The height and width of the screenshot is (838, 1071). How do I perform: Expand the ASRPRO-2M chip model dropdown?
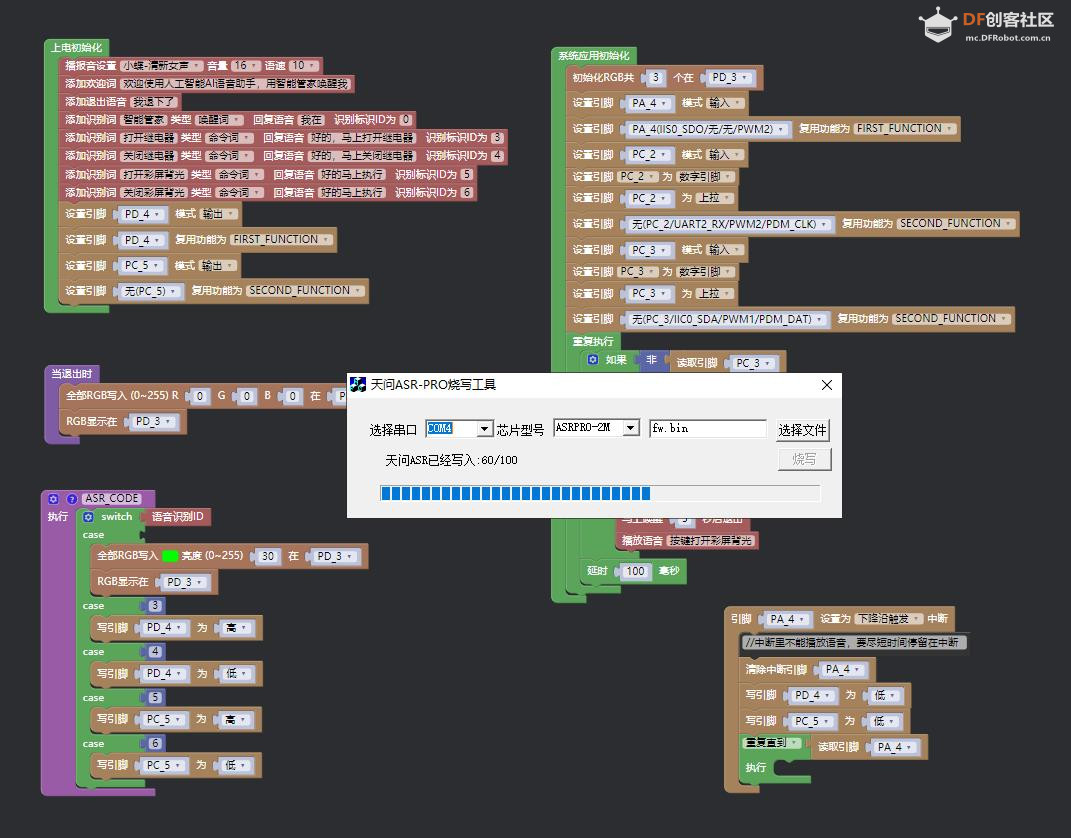pyautogui.click(x=630, y=428)
